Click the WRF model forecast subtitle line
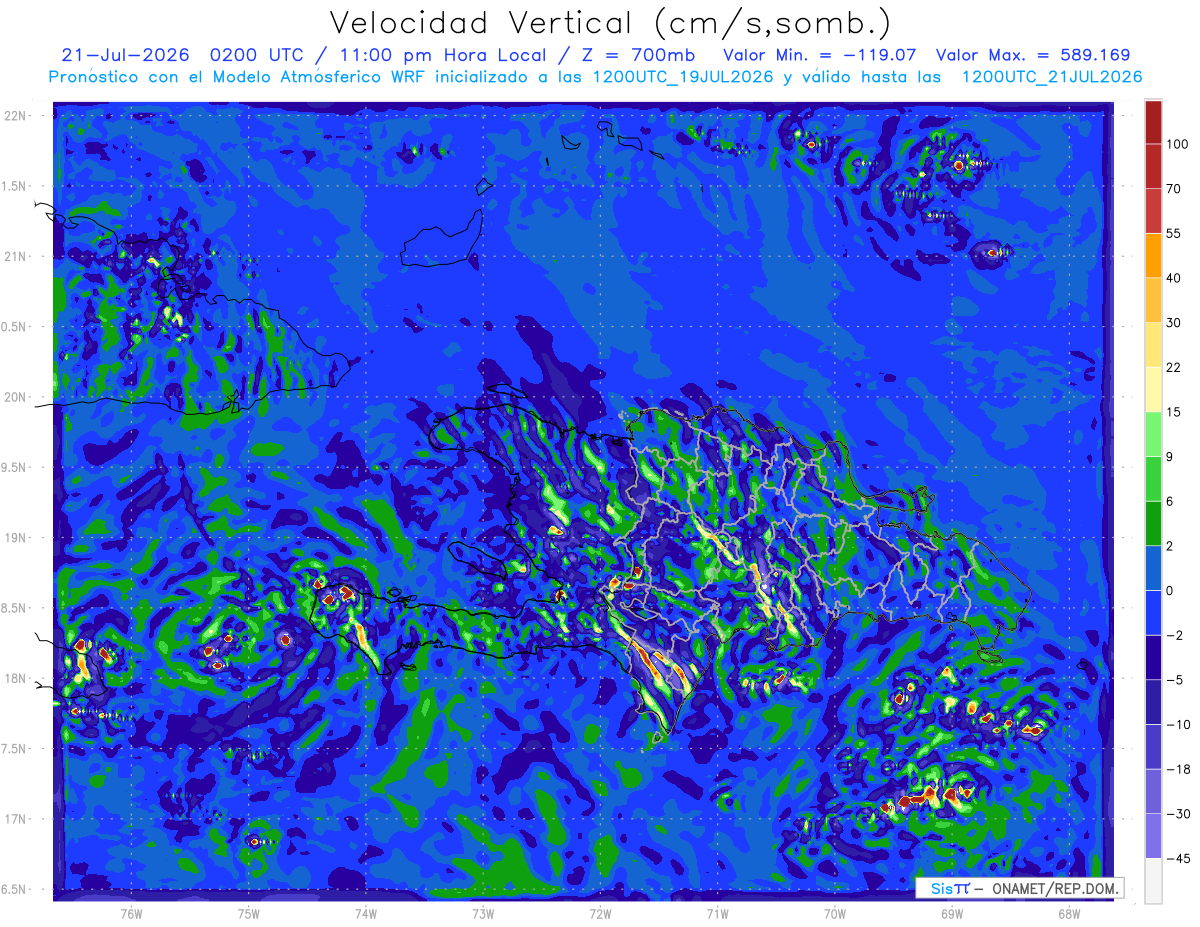 pyautogui.click(x=595, y=76)
